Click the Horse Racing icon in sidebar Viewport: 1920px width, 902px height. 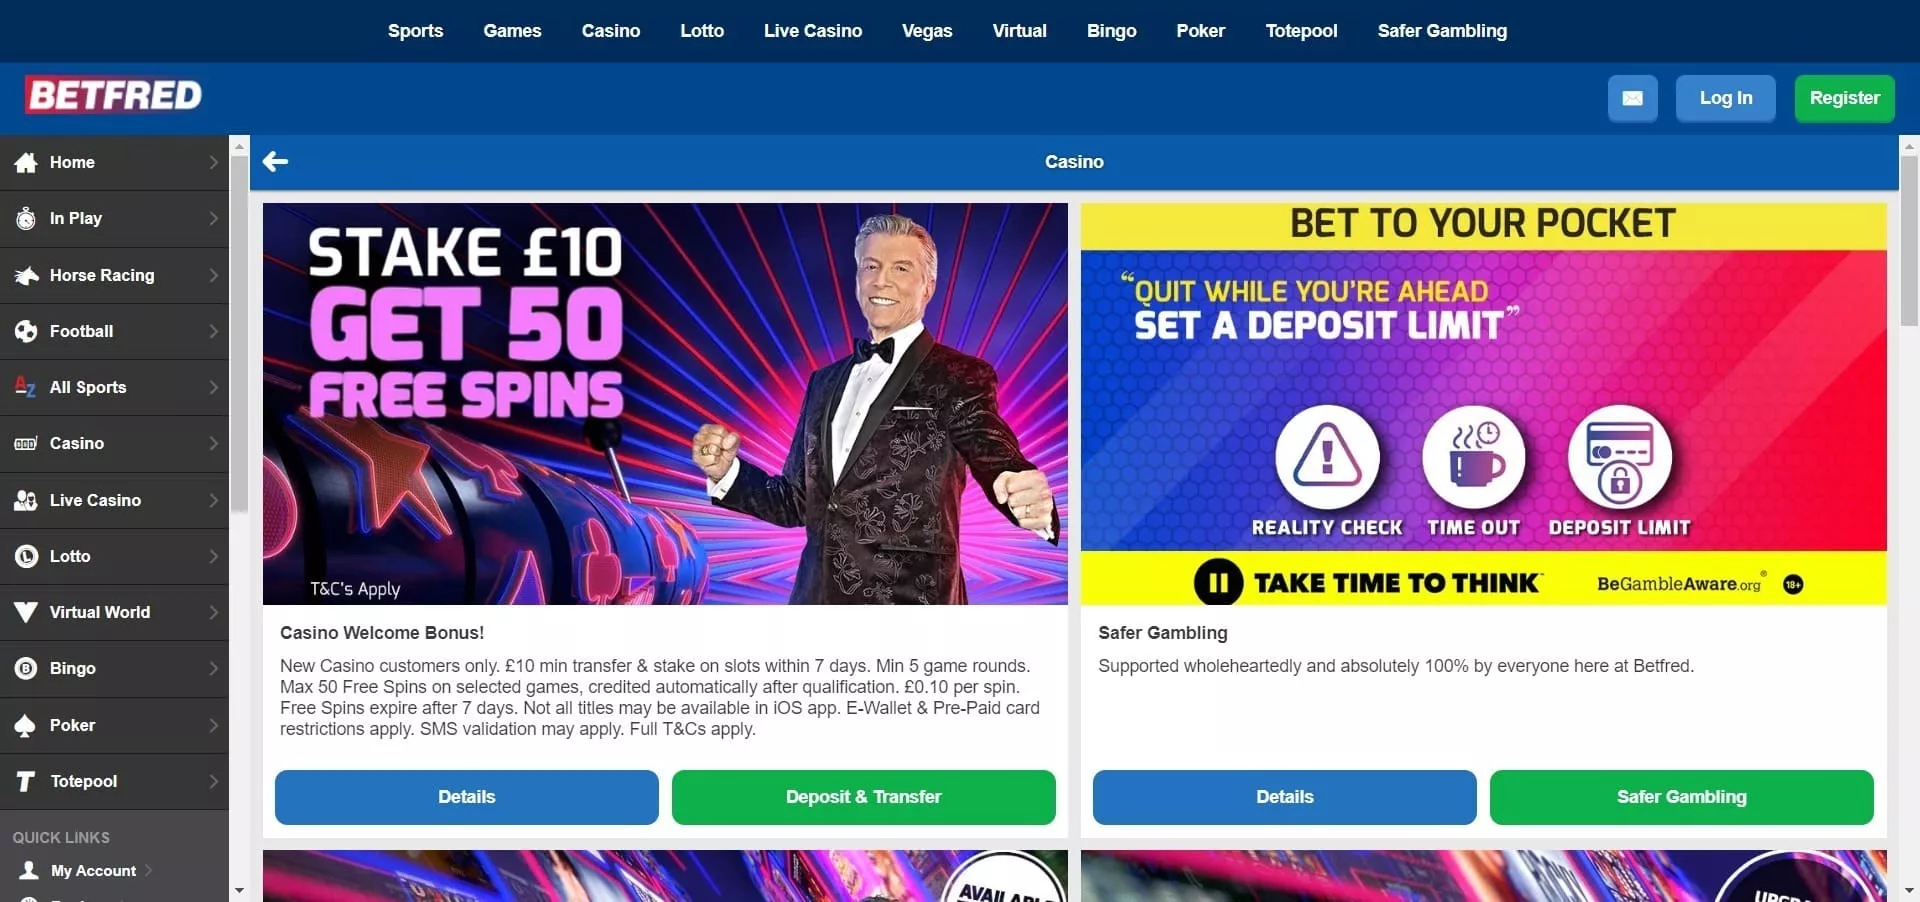pos(26,275)
